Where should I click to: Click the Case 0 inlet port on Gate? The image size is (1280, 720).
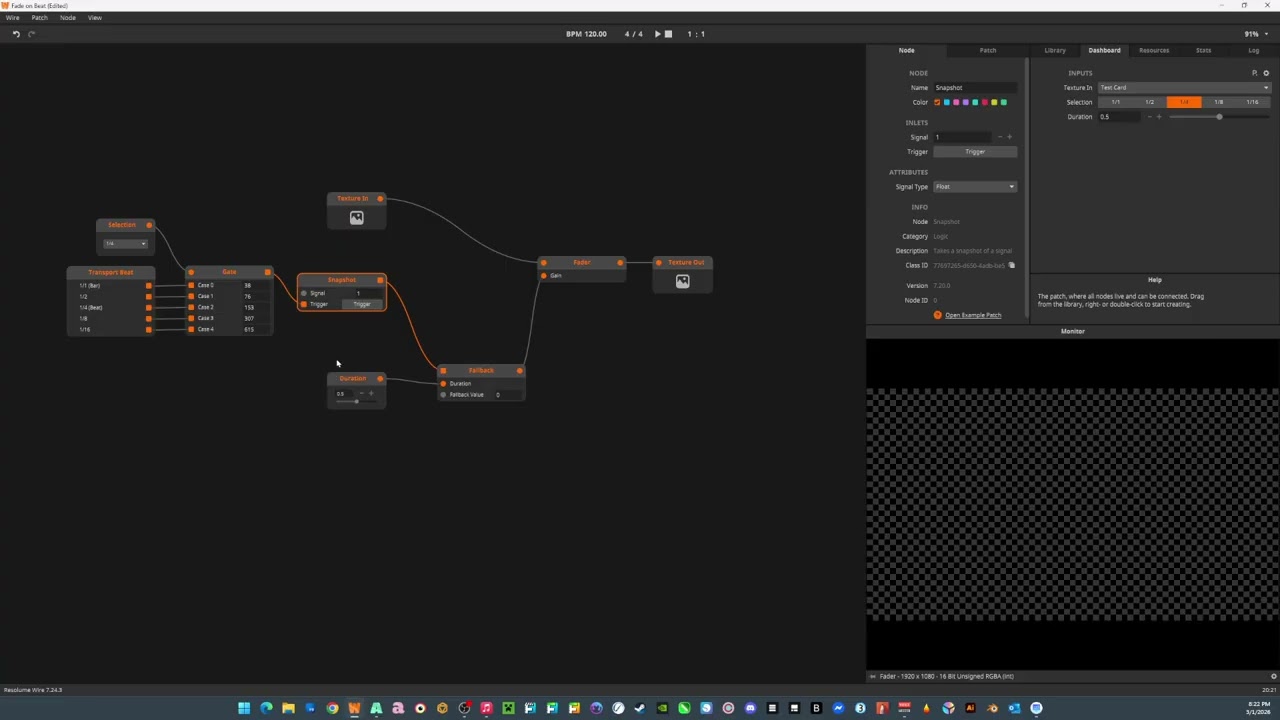190,285
